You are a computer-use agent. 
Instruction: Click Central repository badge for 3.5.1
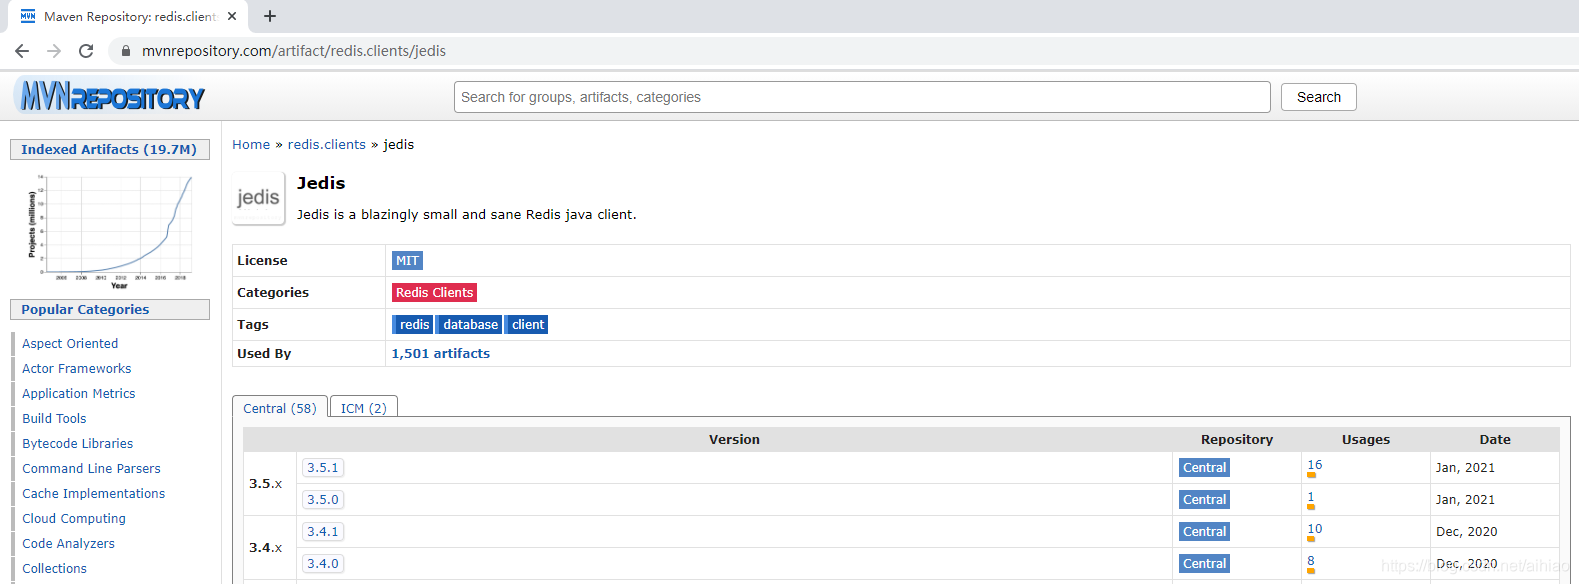1204,468
